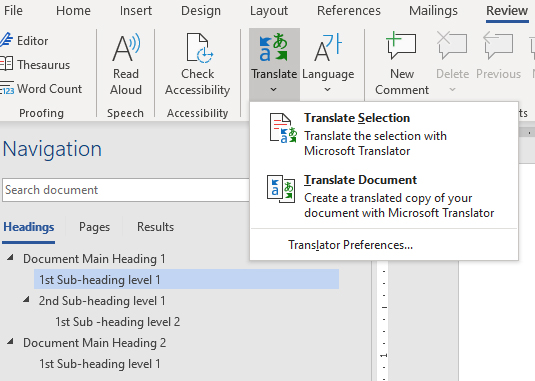Collapse 2nd Sub-heading level 1 triangle

pos(26,300)
